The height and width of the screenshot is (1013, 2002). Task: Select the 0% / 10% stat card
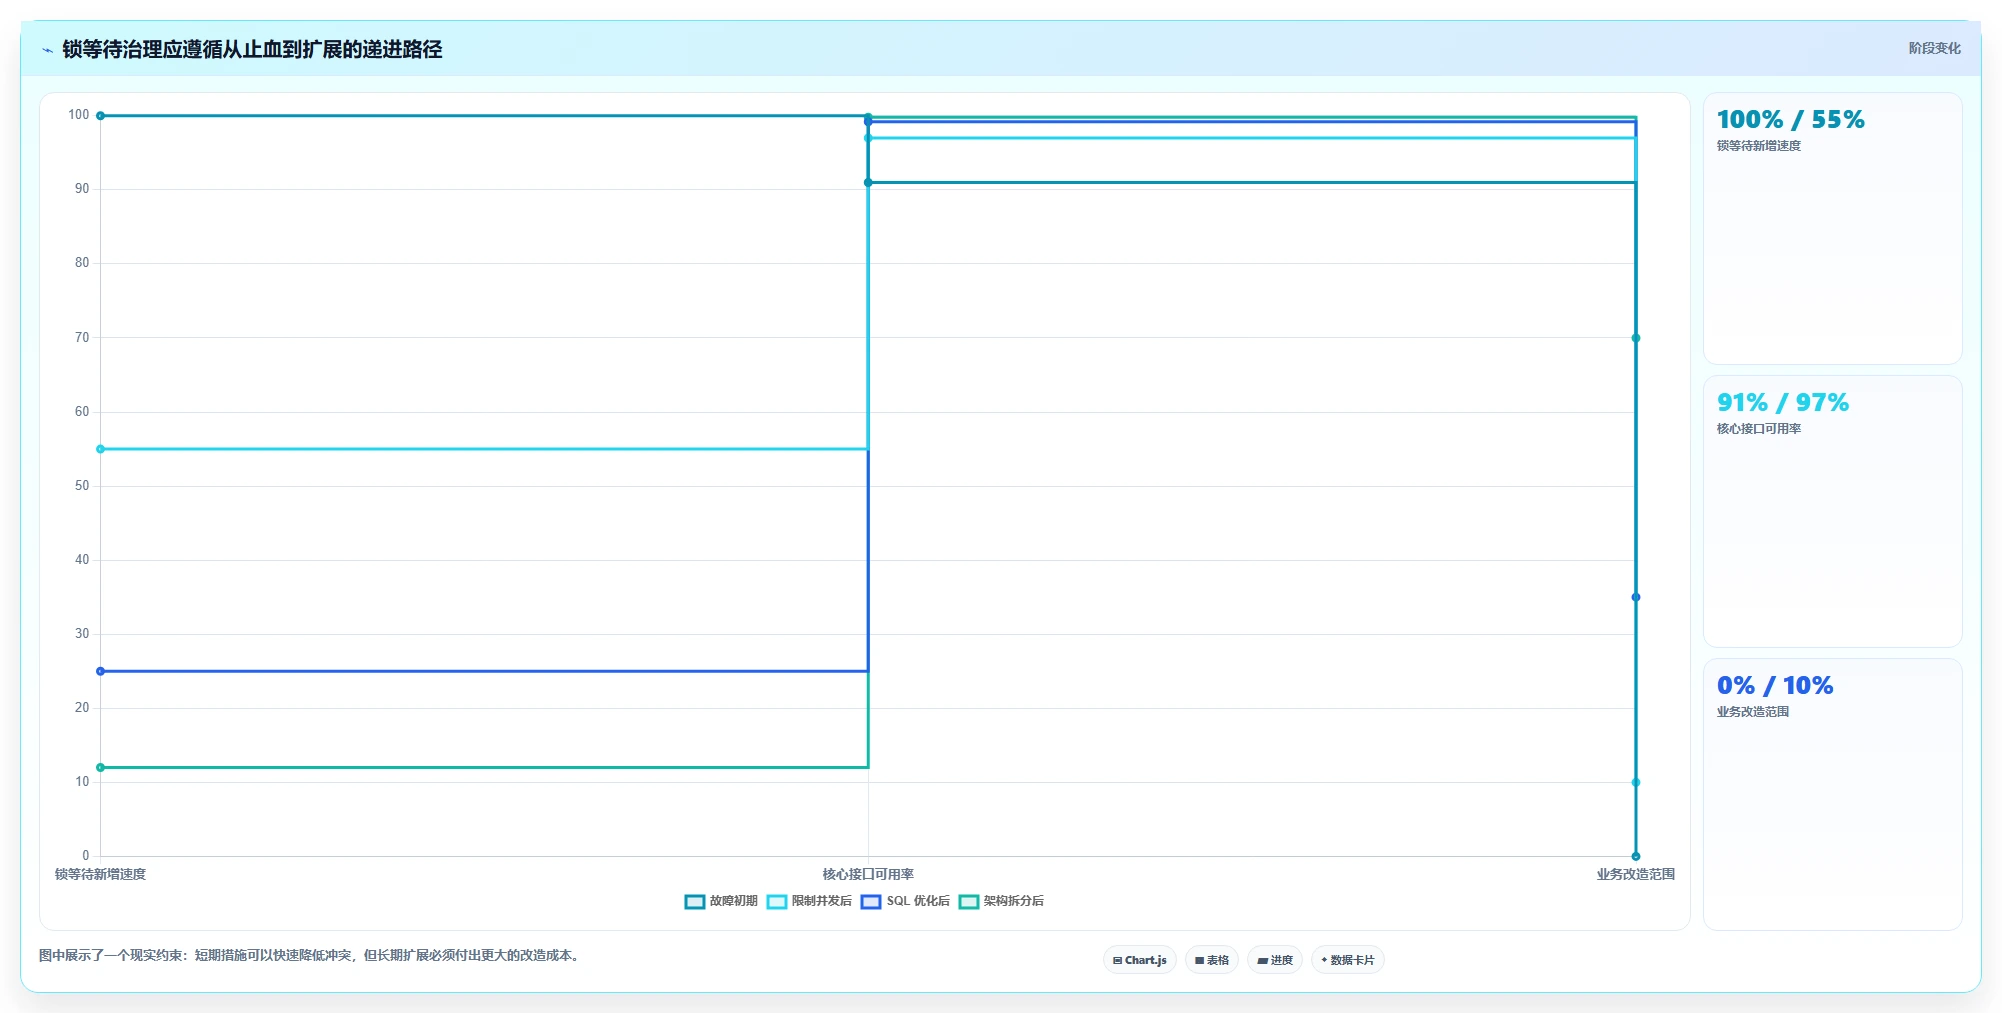tap(1832, 795)
